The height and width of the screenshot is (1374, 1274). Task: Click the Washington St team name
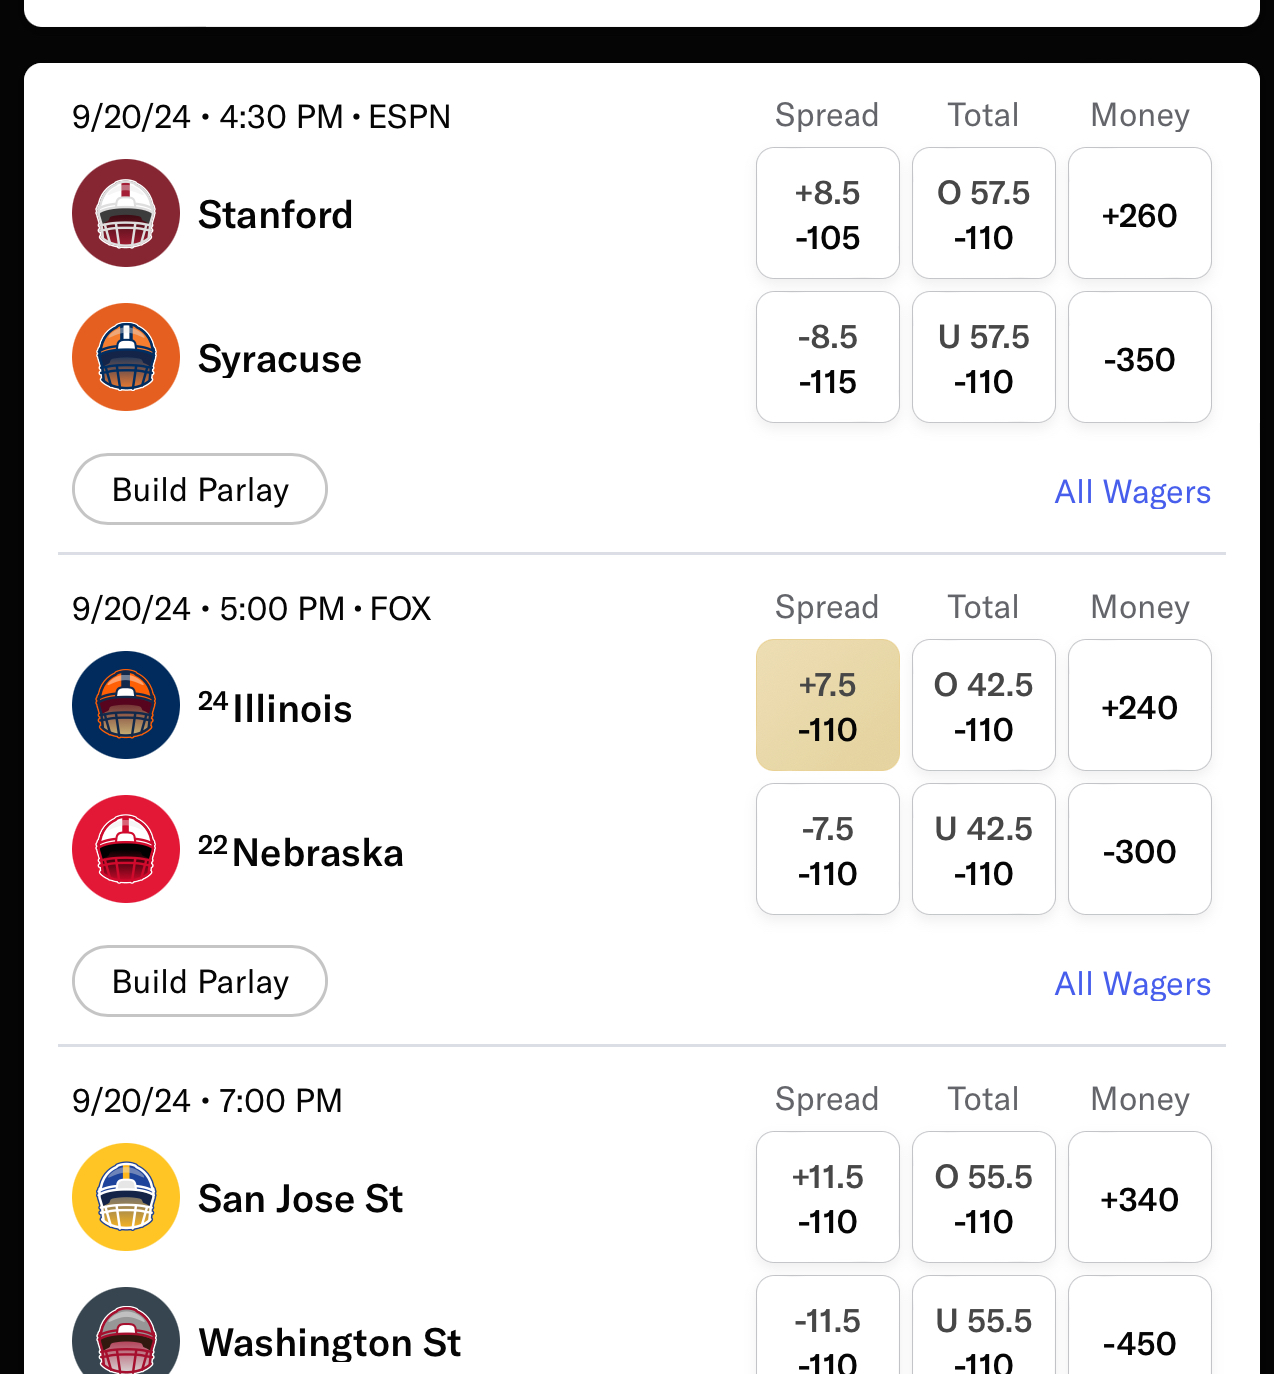[x=330, y=1342]
